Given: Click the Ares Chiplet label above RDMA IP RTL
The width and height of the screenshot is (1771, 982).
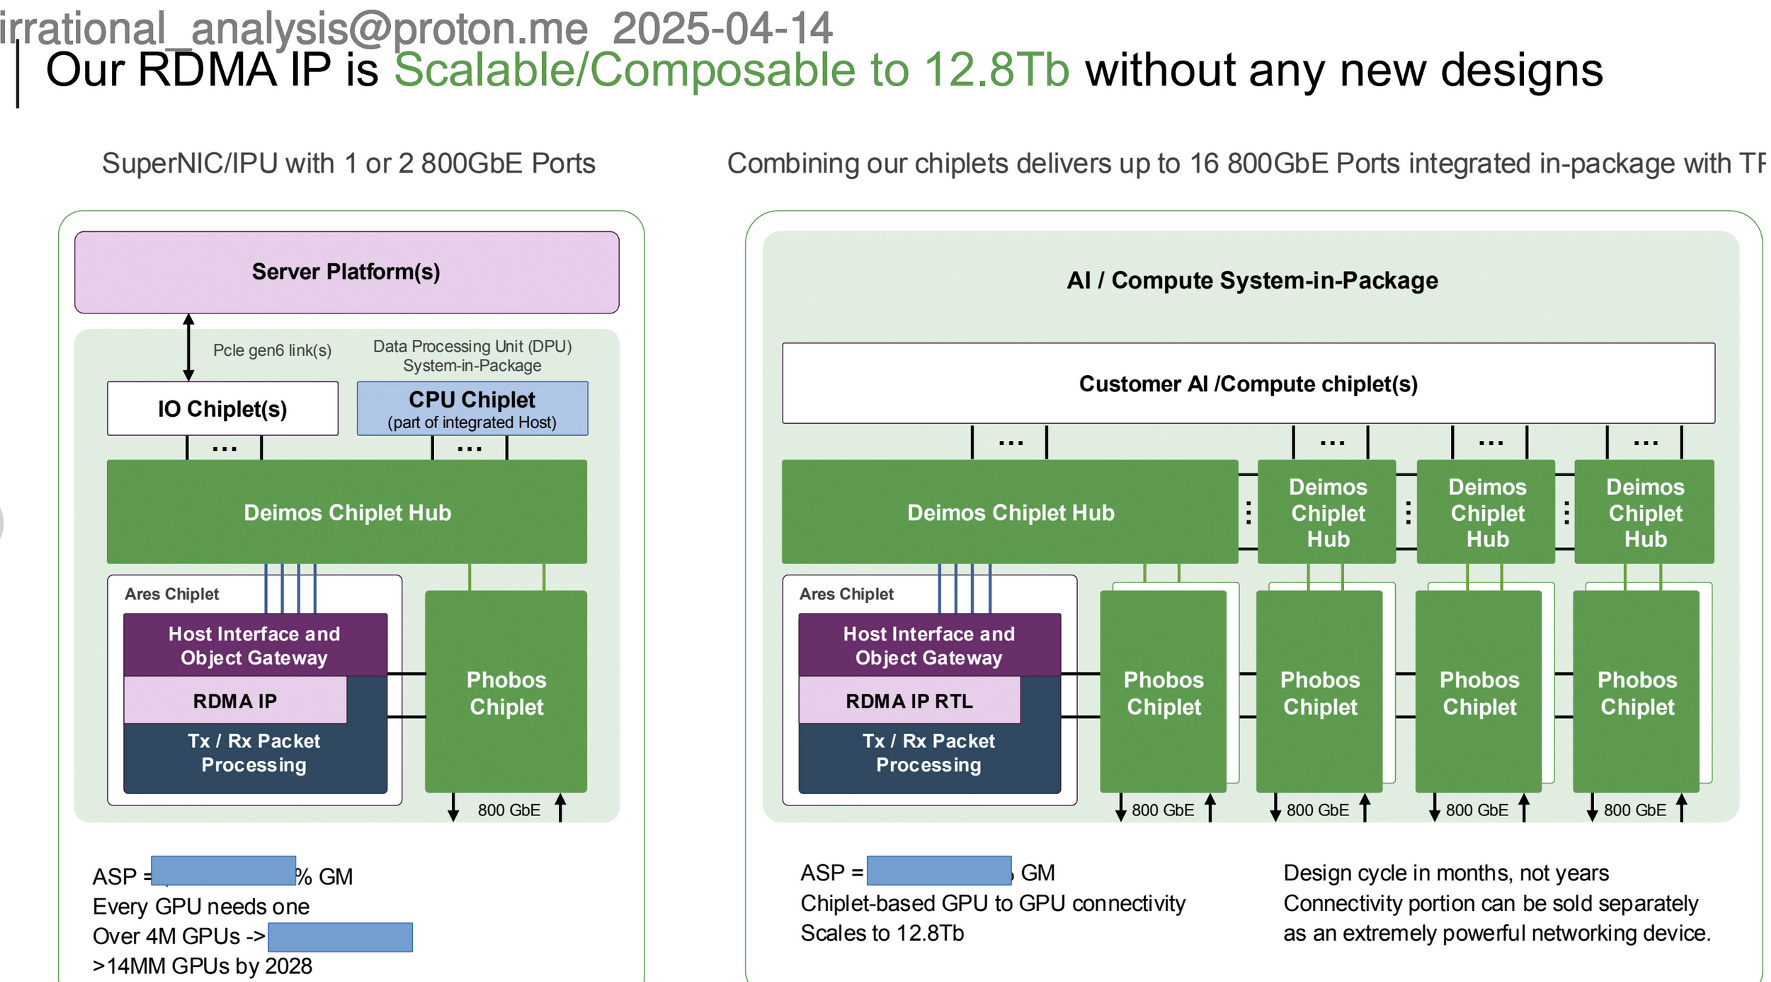Looking at the screenshot, I should point(847,594).
